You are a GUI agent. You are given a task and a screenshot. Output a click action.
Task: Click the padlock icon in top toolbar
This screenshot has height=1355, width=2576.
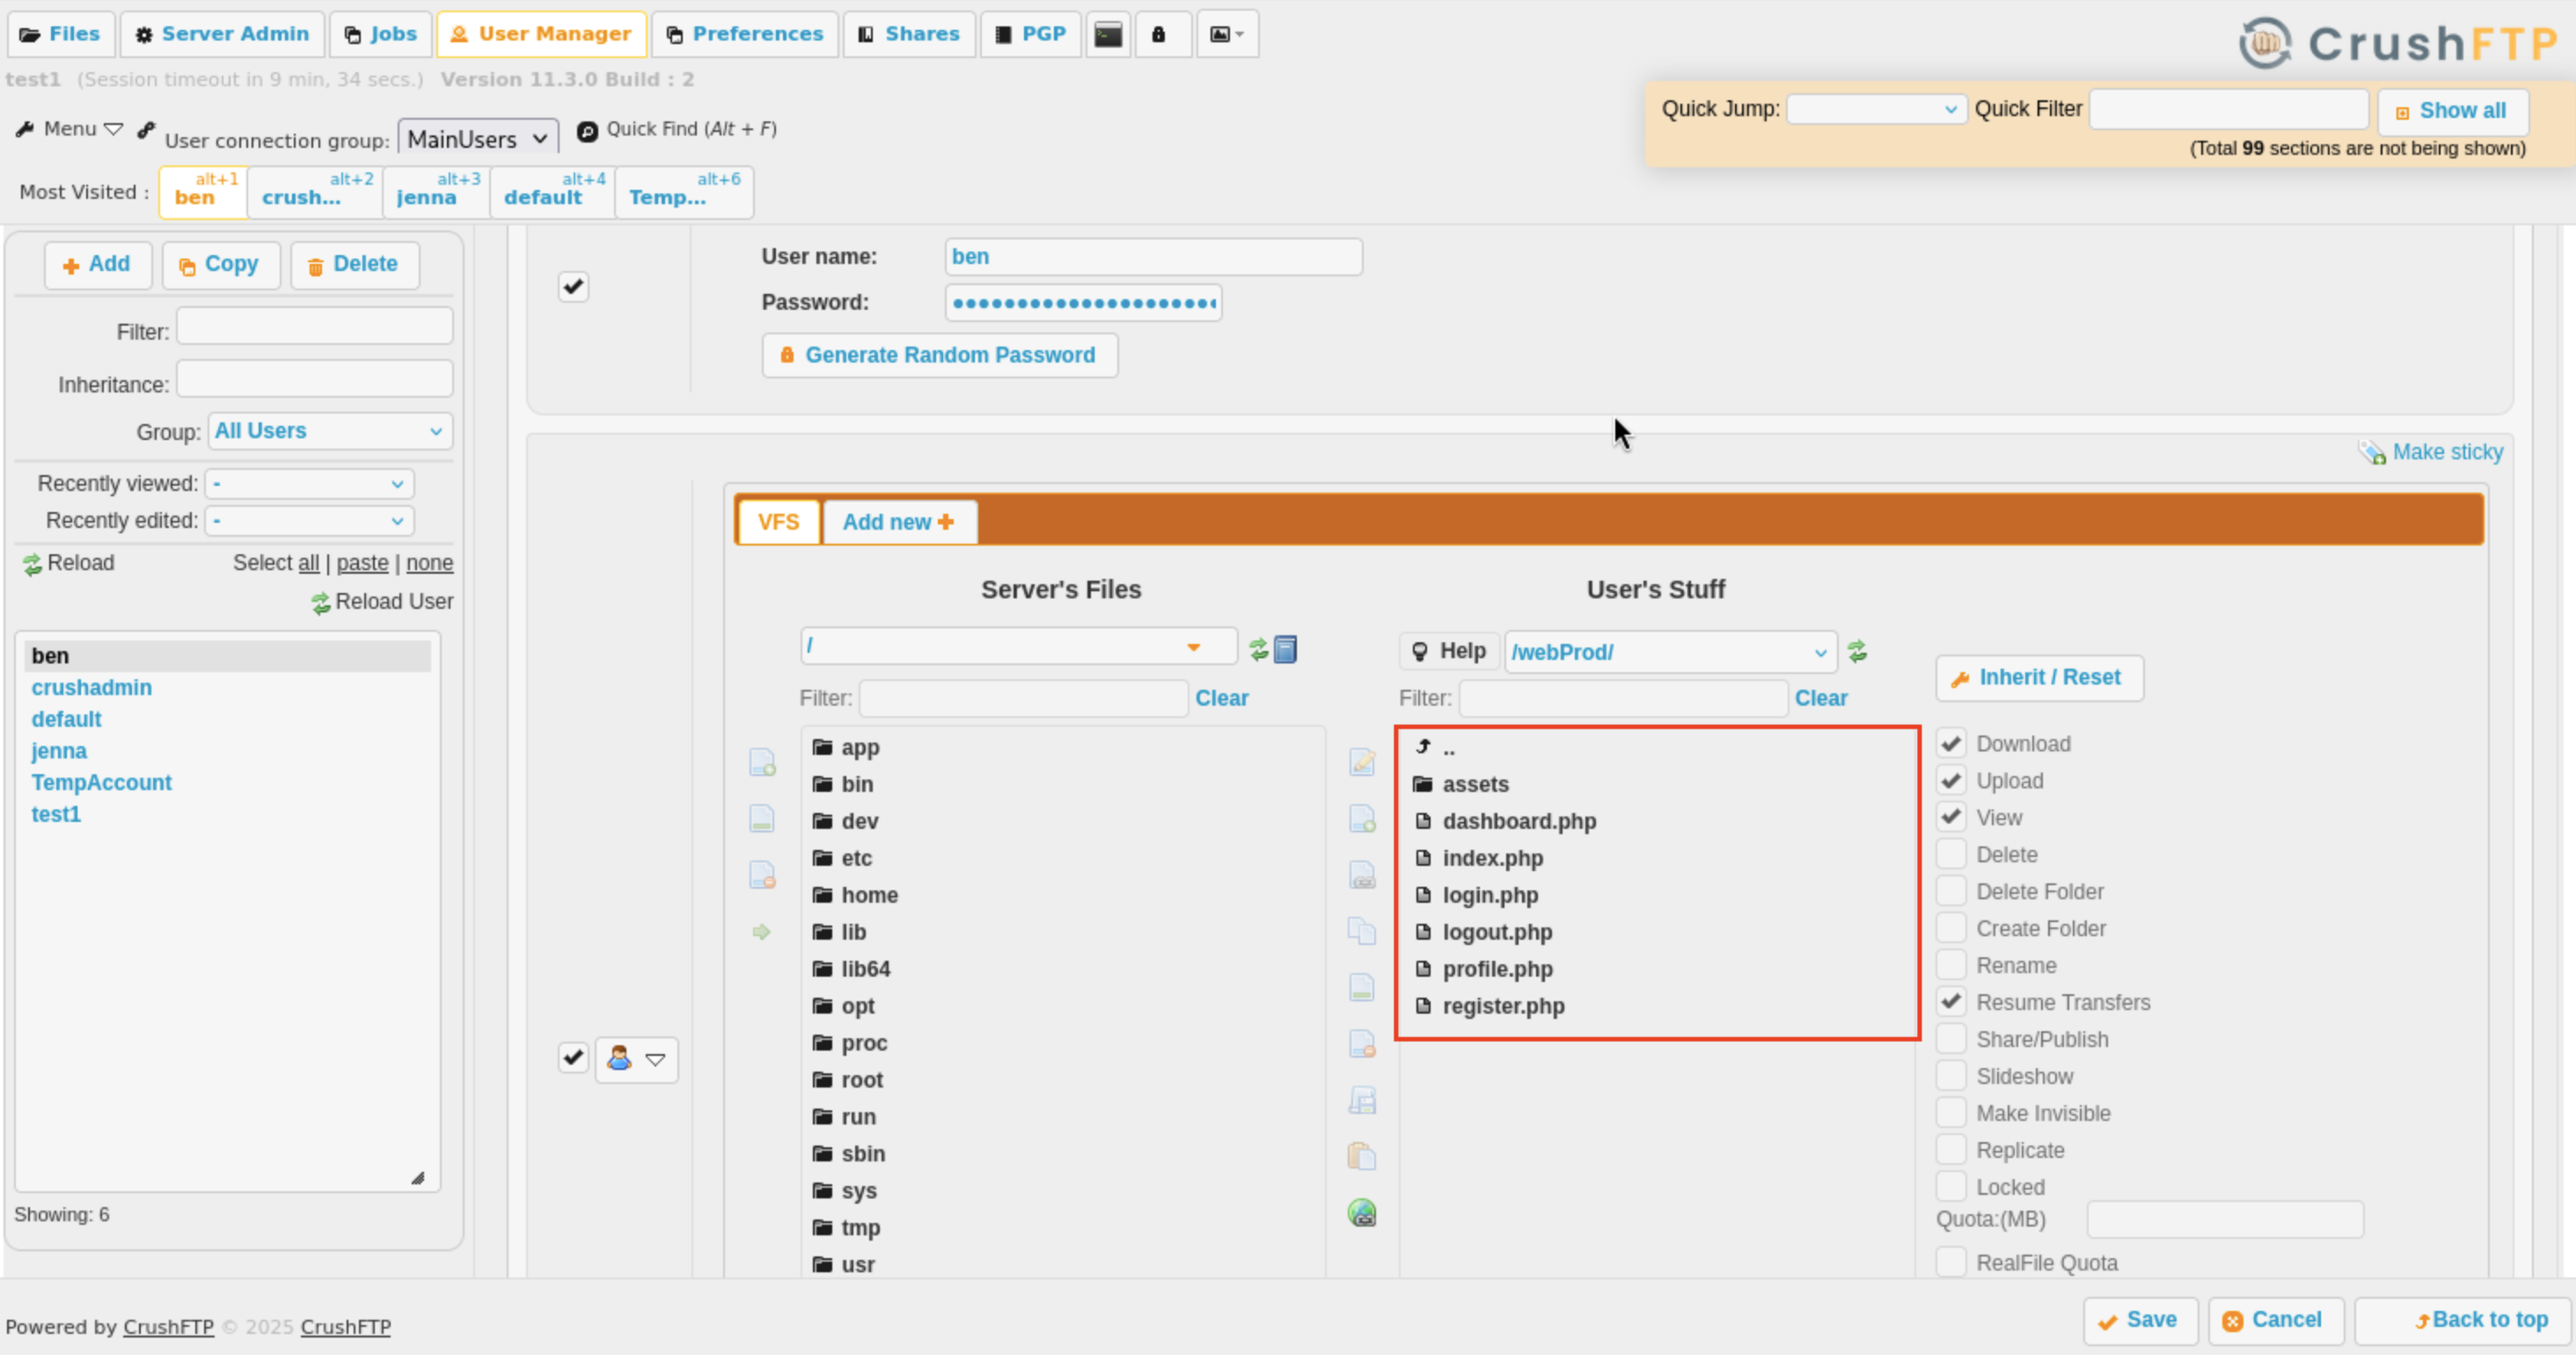pyautogui.click(x=1159, y=34)
